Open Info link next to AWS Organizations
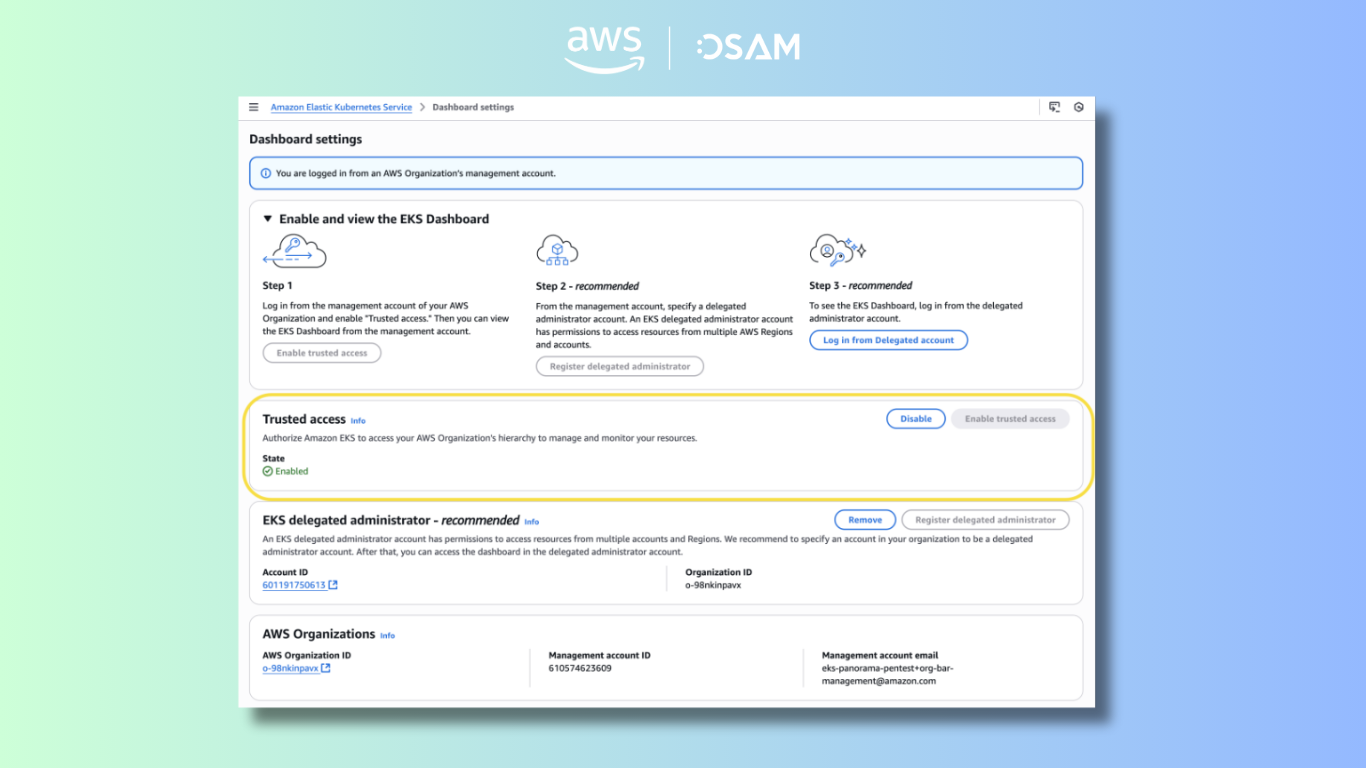The height and width of the screenshot is (768, 1366). pos(387,636)
